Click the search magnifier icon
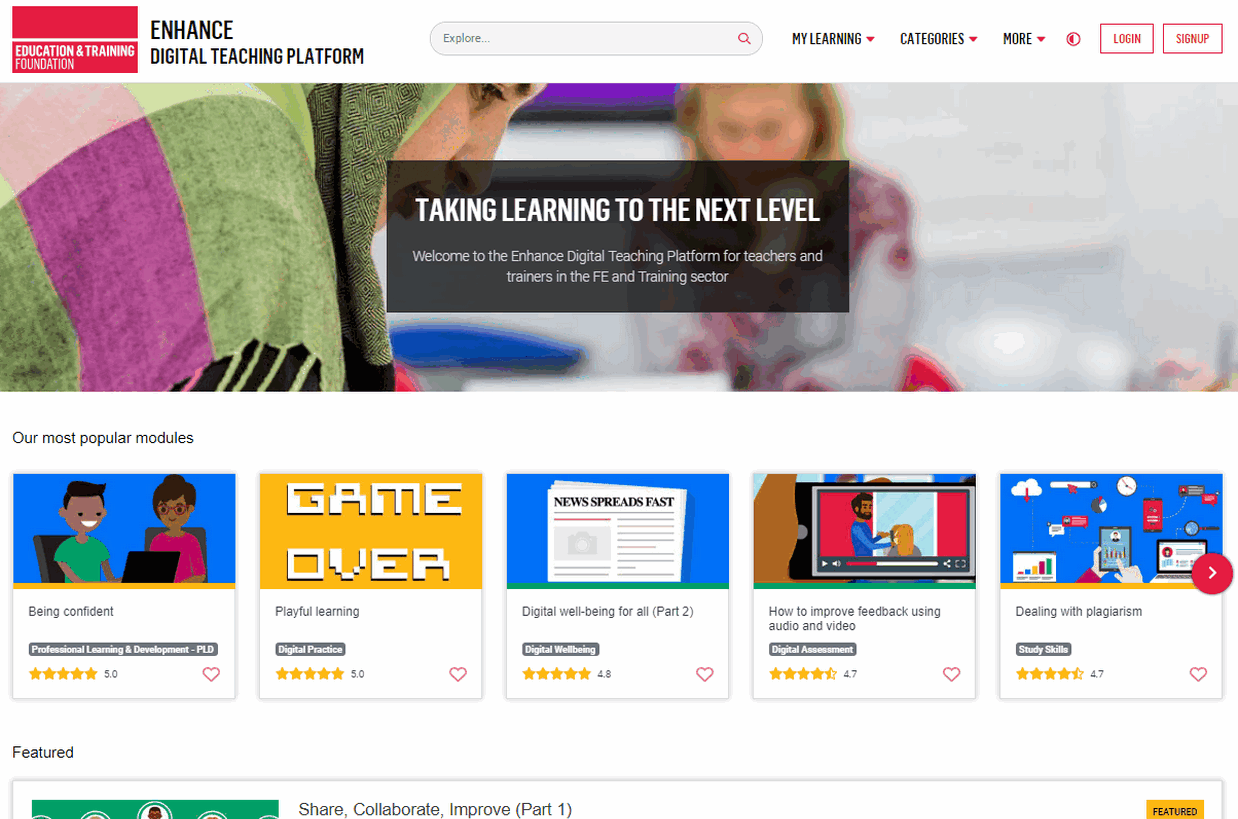The image size is (1238, 819). click(744, 39)
